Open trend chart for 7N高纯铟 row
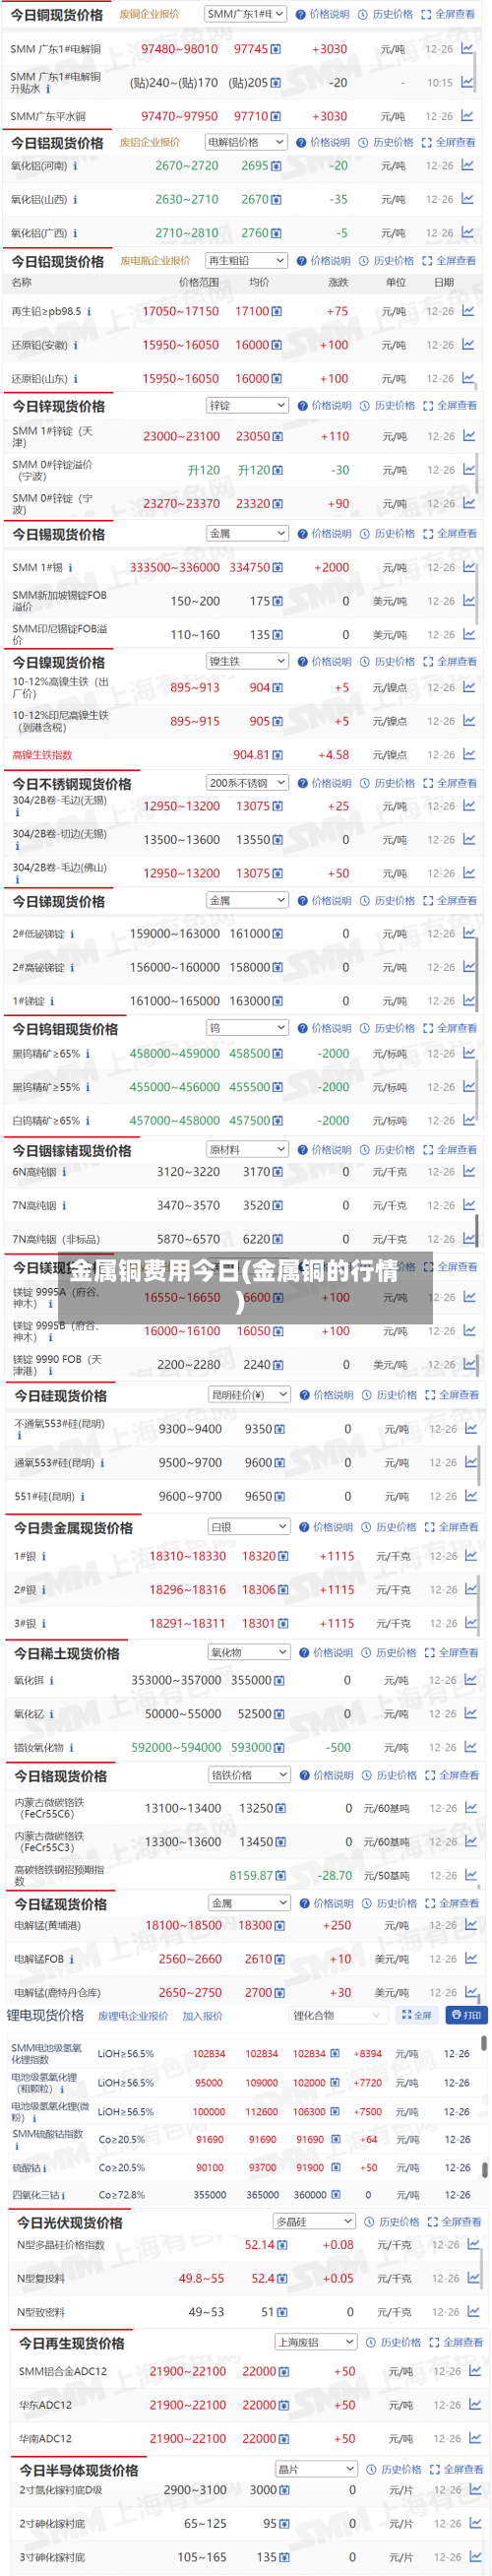Image resolution: width=492 pixels, height=2576 pixels. click(469, 1205)
